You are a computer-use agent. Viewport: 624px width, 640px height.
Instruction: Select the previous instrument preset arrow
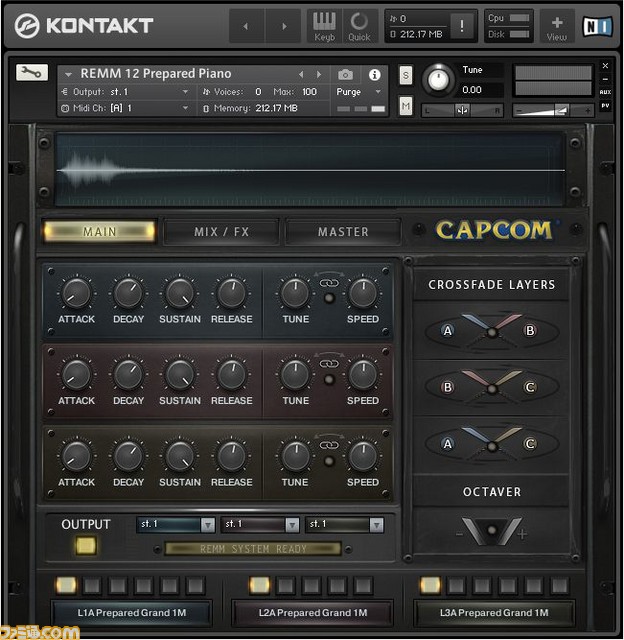(301, 75)
